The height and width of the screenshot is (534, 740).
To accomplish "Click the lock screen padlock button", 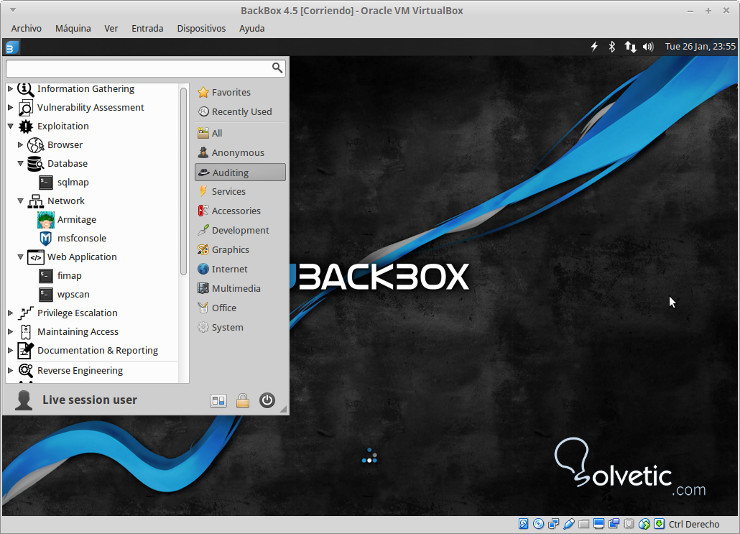I will tap(243, 400).
